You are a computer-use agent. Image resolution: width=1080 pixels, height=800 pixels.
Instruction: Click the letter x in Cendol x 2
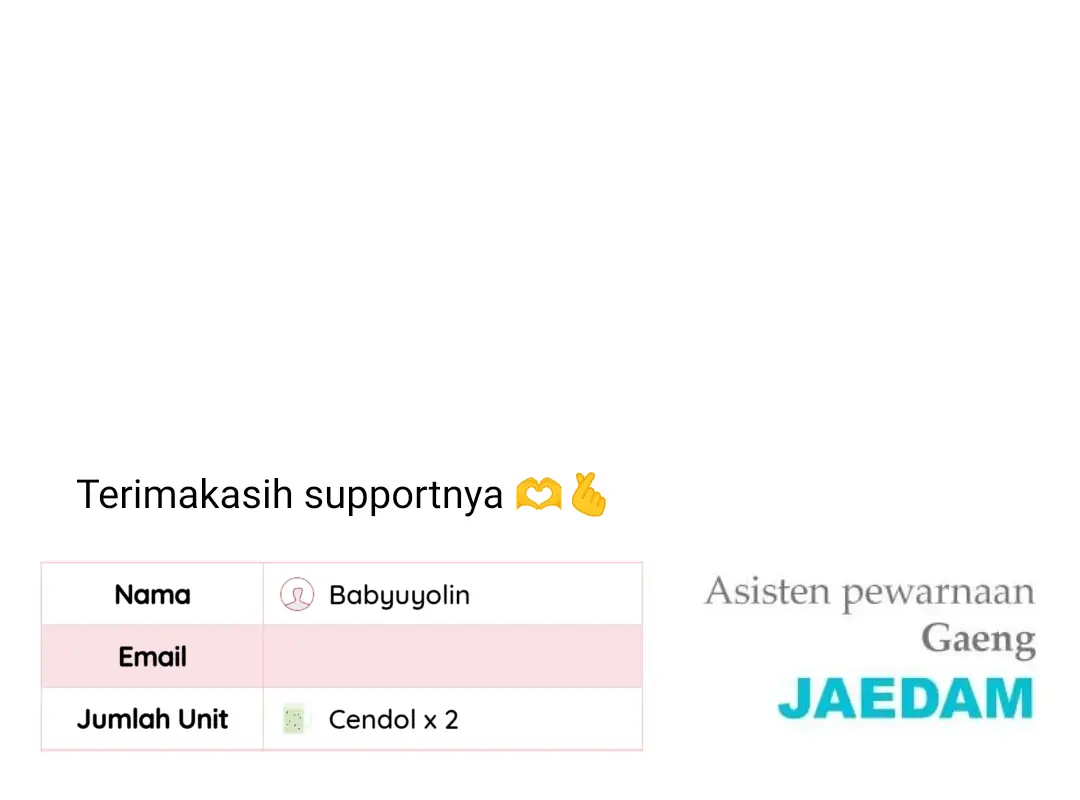pyautogui.click(x=430, y=722)
